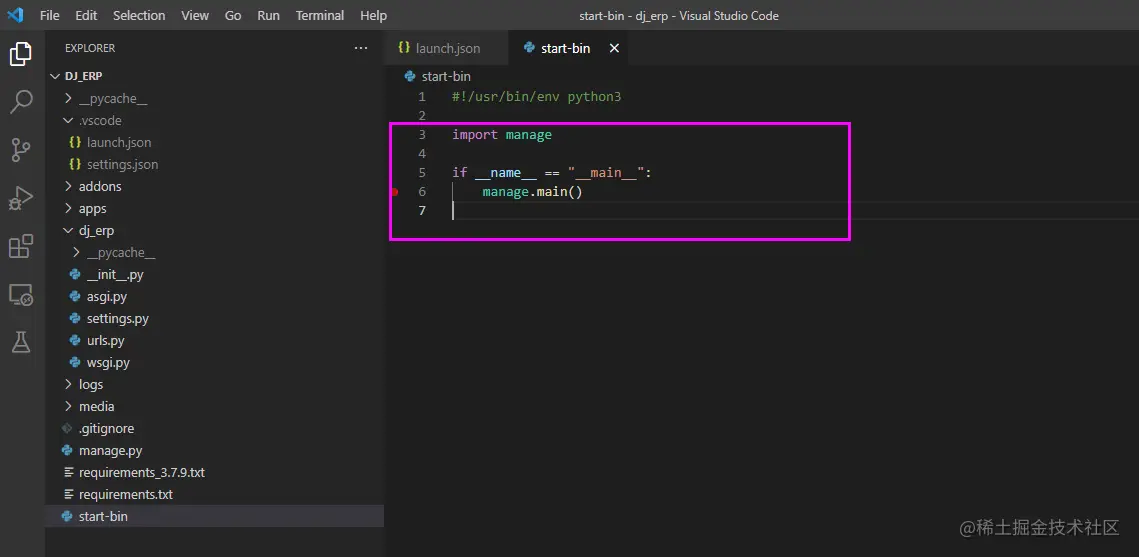This screenshot has height=557, width=1139.
Task: Switch to the start-bin tab
Action: pyautogui.click(x=566, y=48)
